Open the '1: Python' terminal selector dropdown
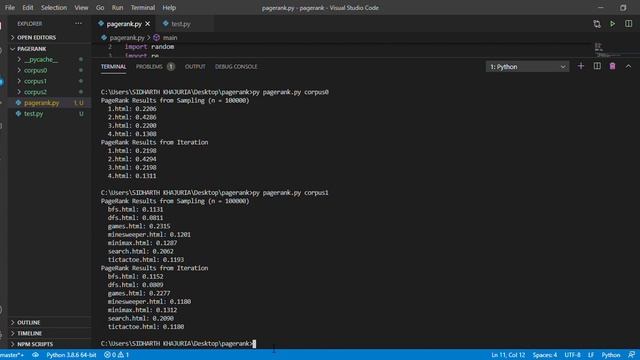The image size is (640, 360). coord(527,67)
